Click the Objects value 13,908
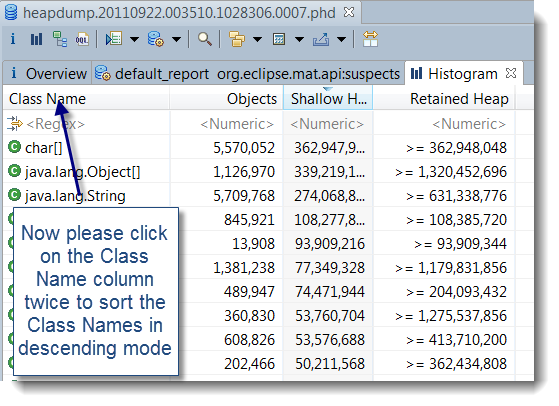Image resolution: width=559 pixels, height=406 pixels. (253, 244)
